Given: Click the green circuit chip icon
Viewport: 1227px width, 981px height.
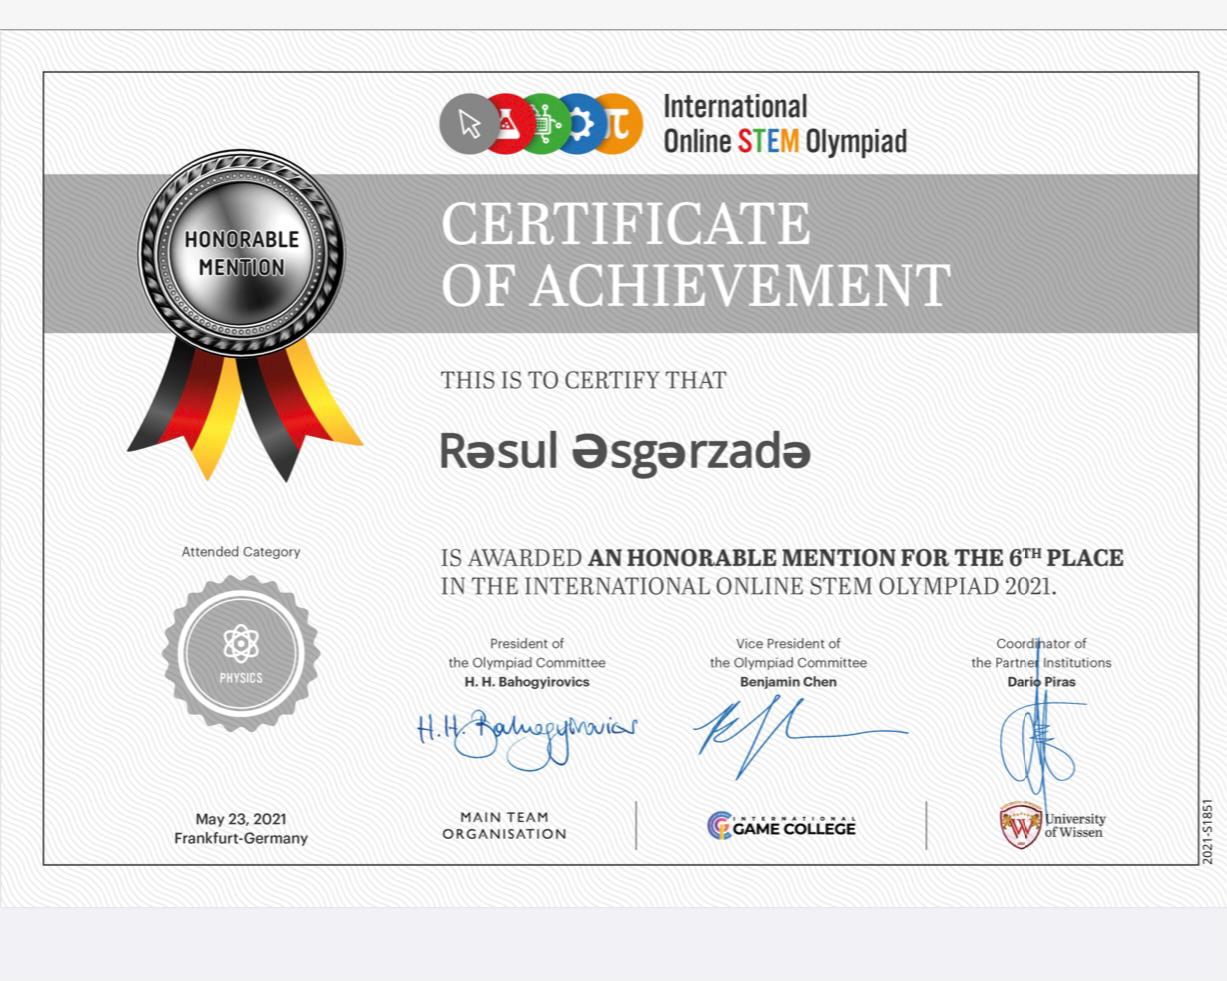Looking at the screenshot, I should coord(544,124).
